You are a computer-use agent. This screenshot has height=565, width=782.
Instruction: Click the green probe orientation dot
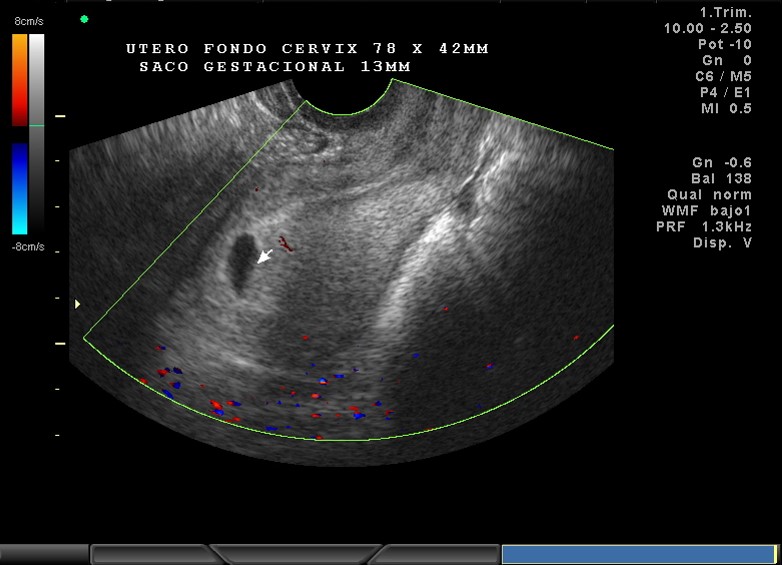[x=84, y=19]
